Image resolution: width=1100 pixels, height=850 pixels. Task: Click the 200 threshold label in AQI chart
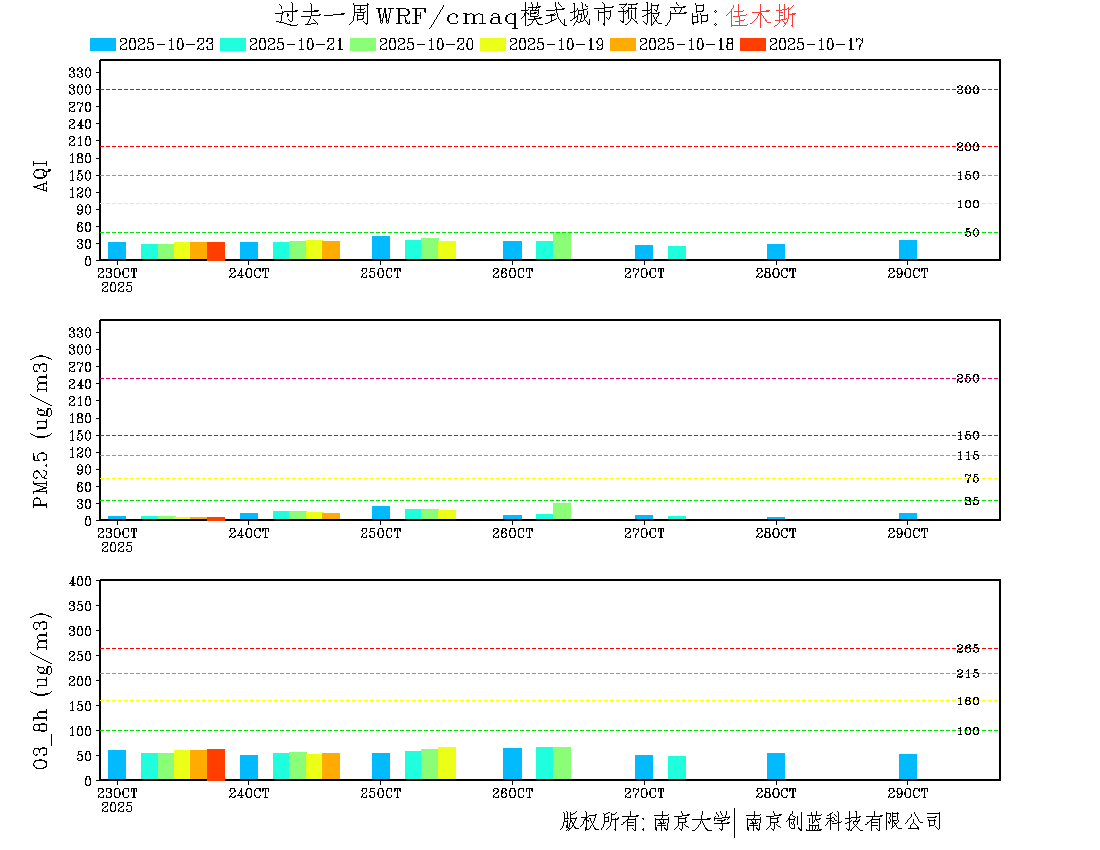pos(967,147)
